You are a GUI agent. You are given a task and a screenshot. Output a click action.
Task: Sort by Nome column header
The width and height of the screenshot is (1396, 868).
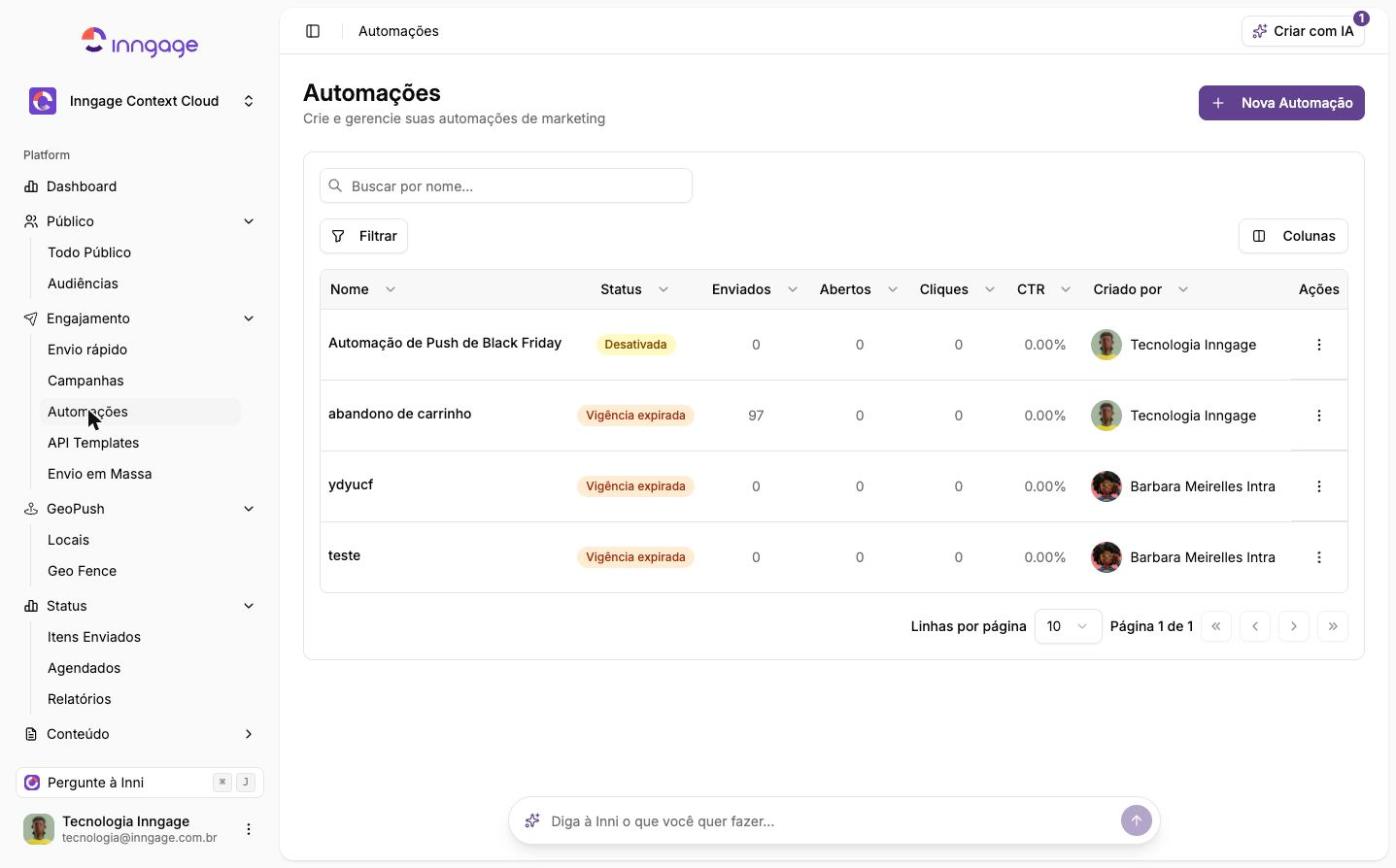(362, 289)
